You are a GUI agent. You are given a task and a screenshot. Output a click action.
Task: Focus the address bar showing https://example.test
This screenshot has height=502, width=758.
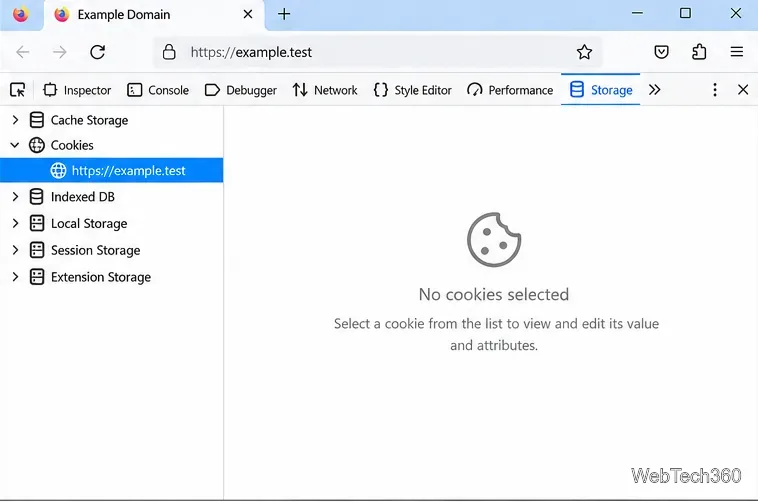pos(377,52)
